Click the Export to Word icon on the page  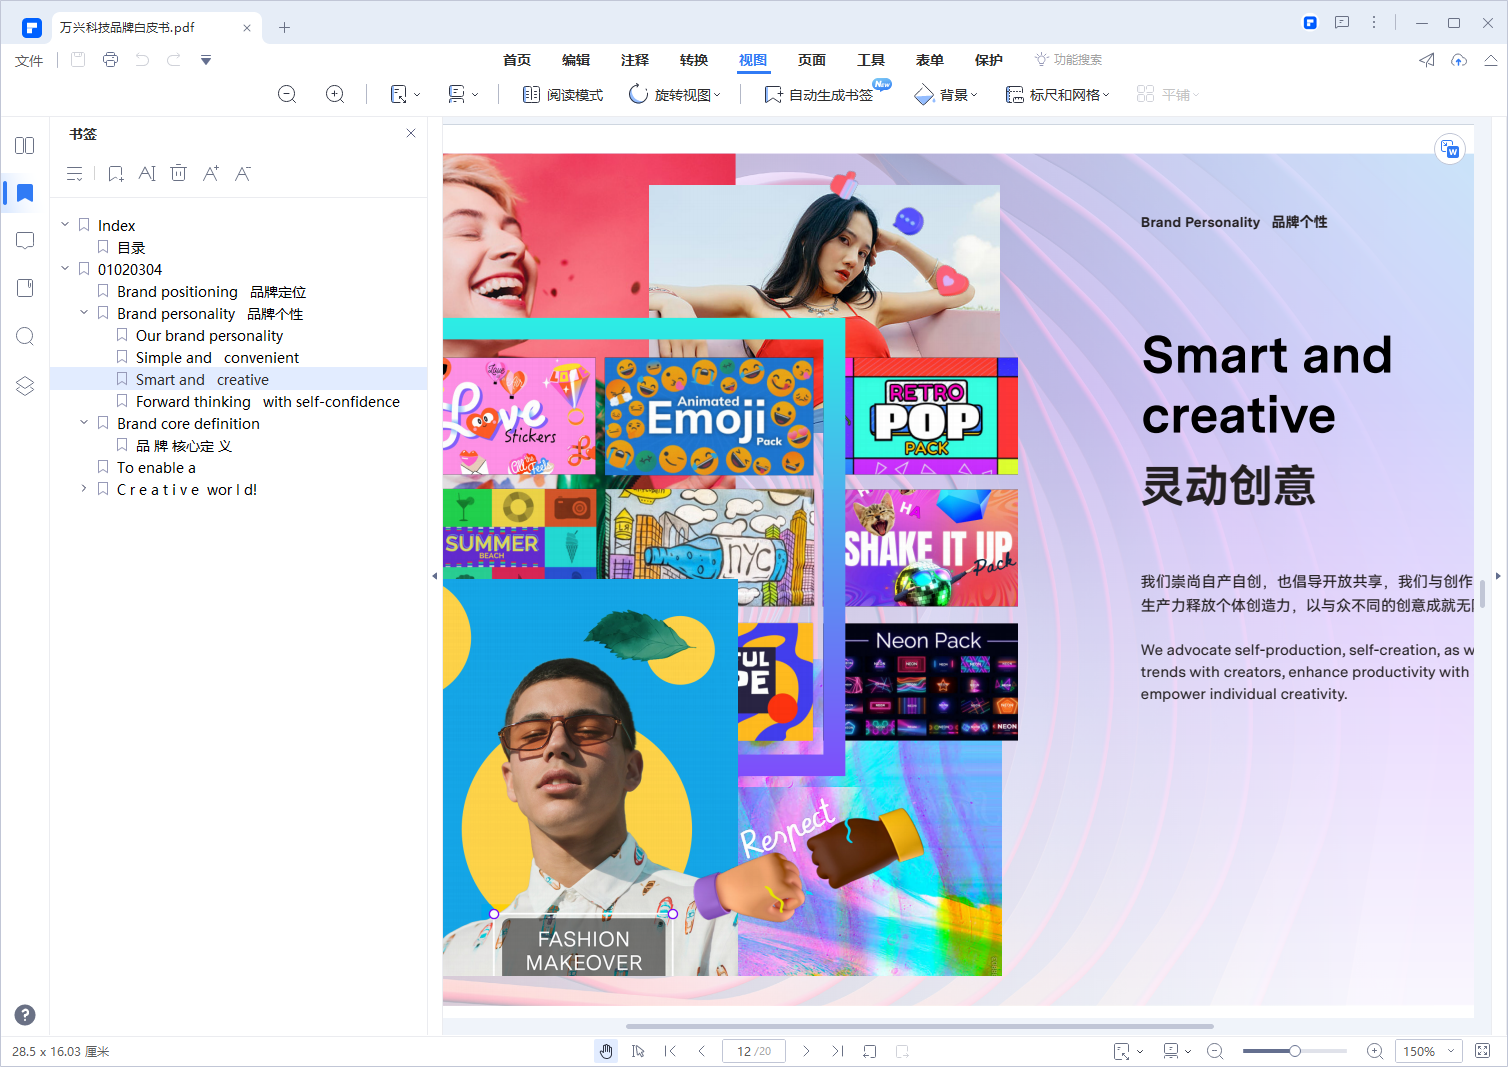tap(1450, 149)
